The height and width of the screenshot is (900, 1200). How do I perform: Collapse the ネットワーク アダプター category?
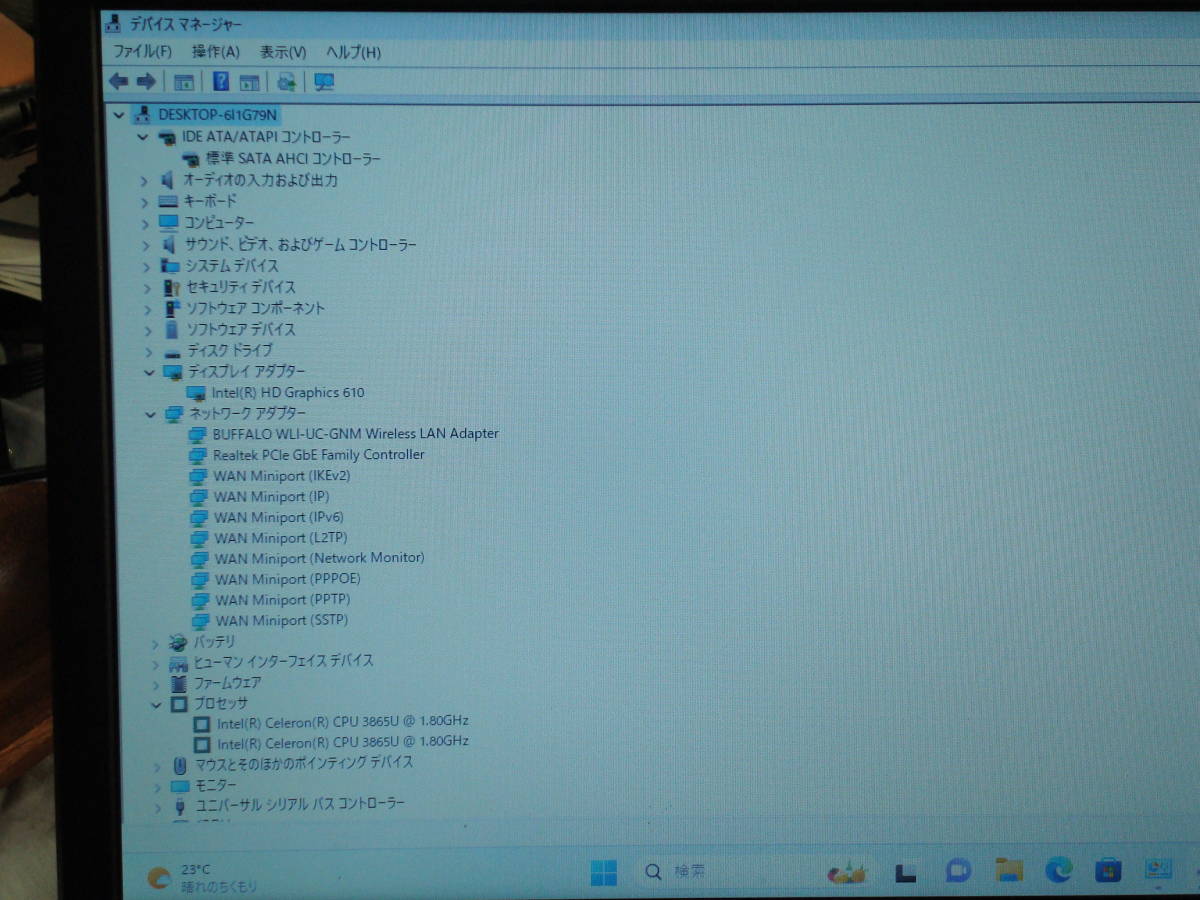(x=151, y=414)
